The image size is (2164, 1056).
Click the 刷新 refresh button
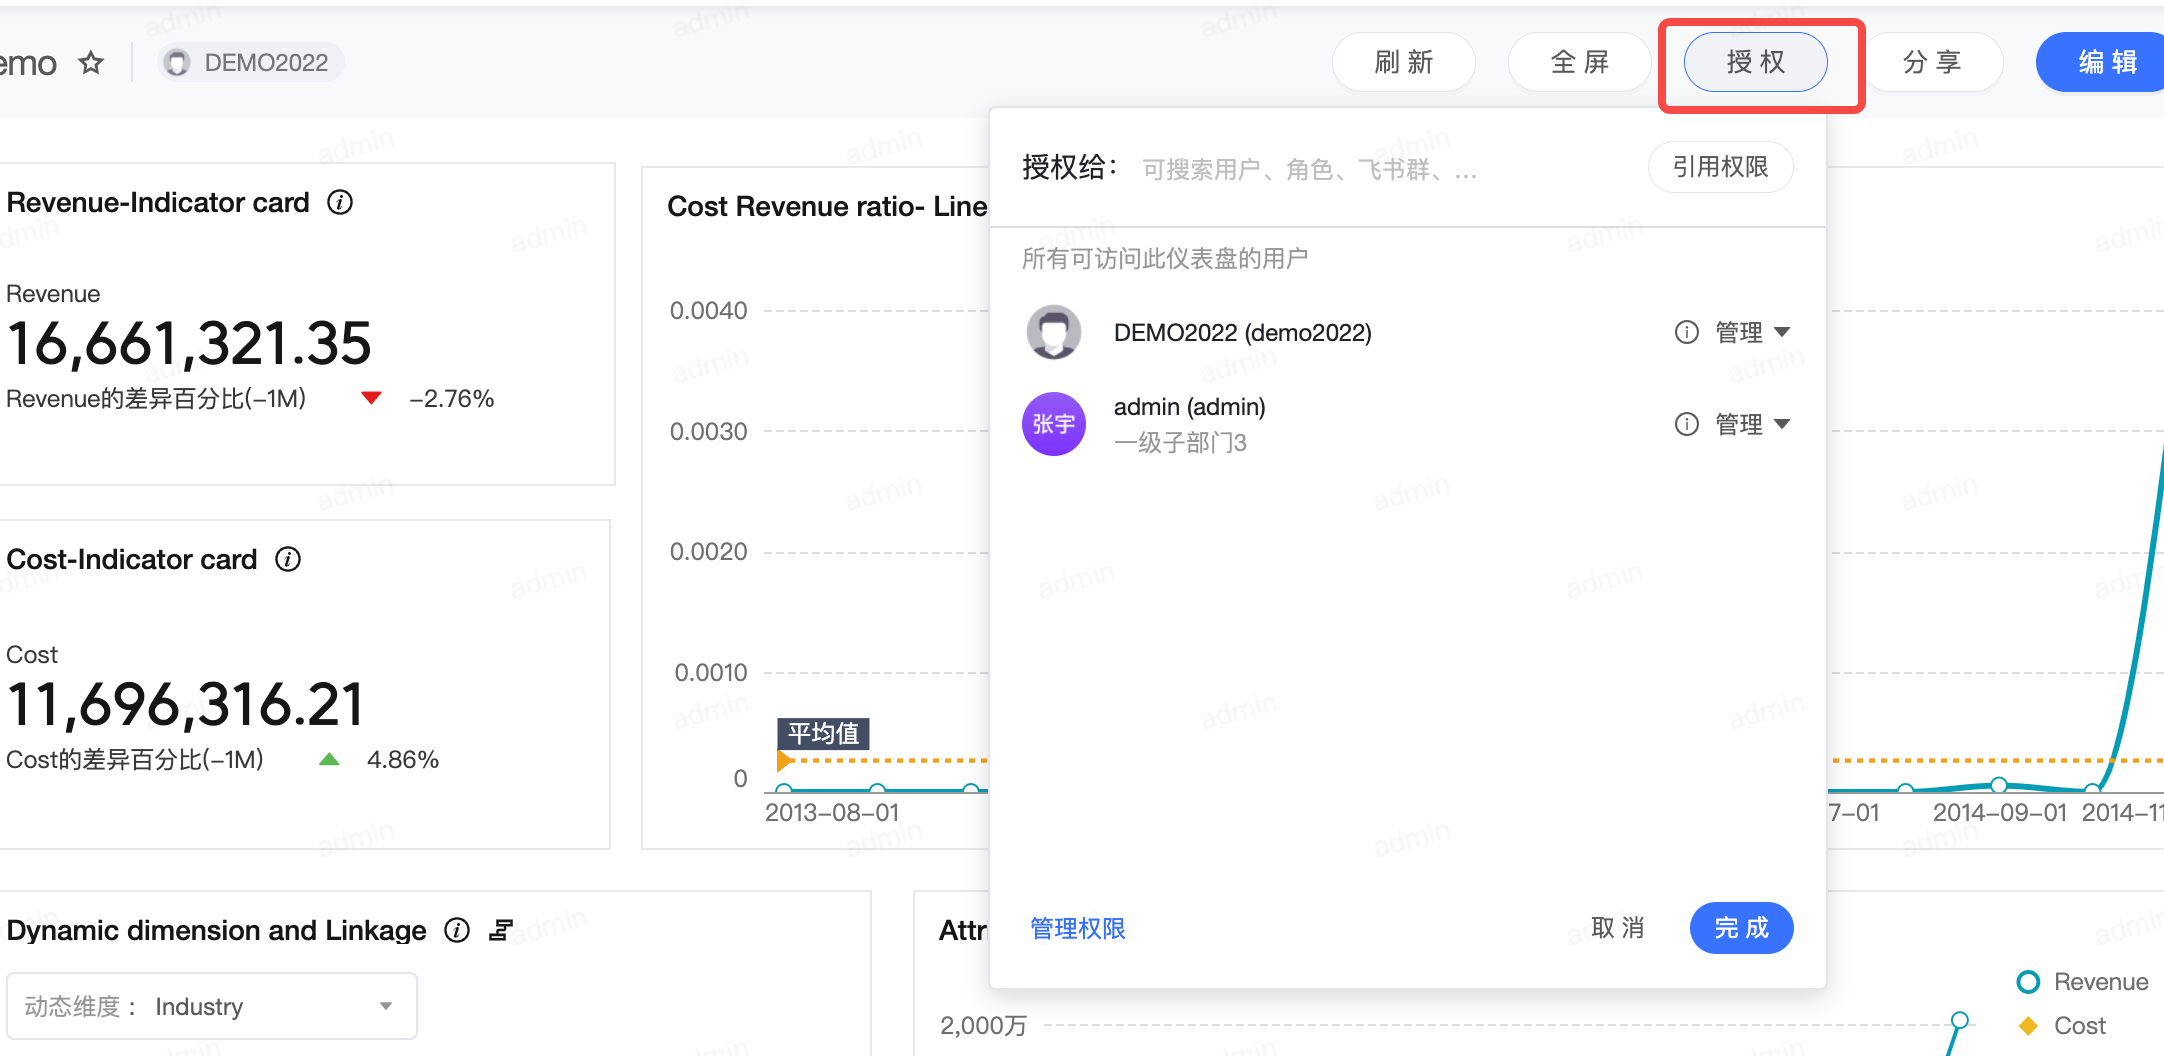tap(1403, 62)
